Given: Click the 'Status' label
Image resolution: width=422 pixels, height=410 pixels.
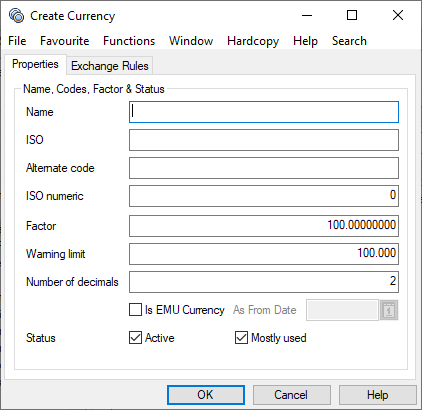Looking at the screenshot, I should tap(41, 338).
